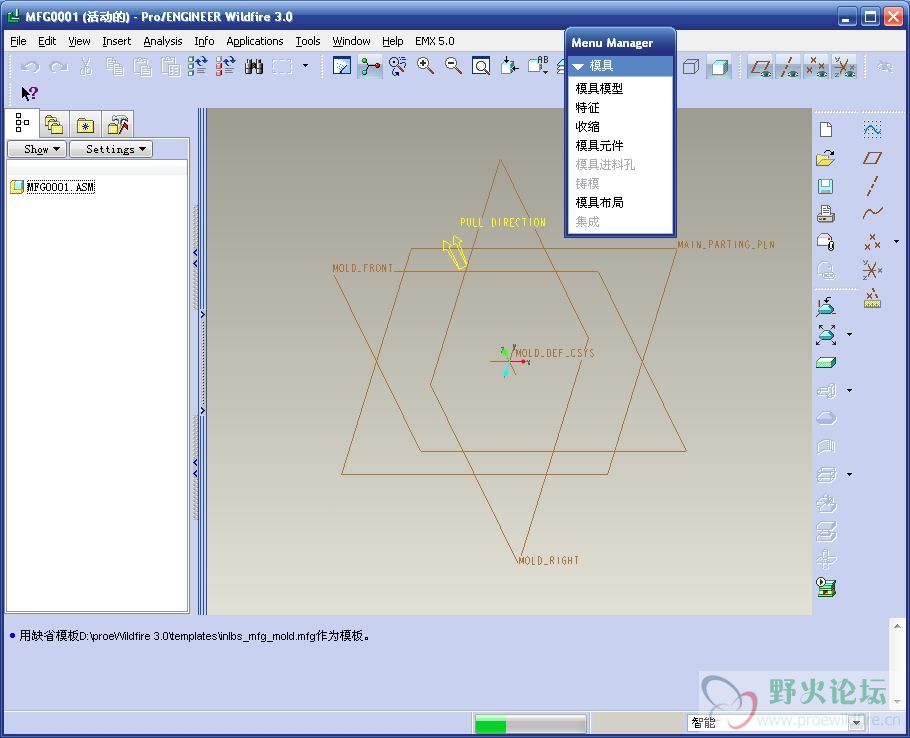The image size is (910, 738).
Task: Toggle coordinate systems visibility
Action: (x=844, y=67)
